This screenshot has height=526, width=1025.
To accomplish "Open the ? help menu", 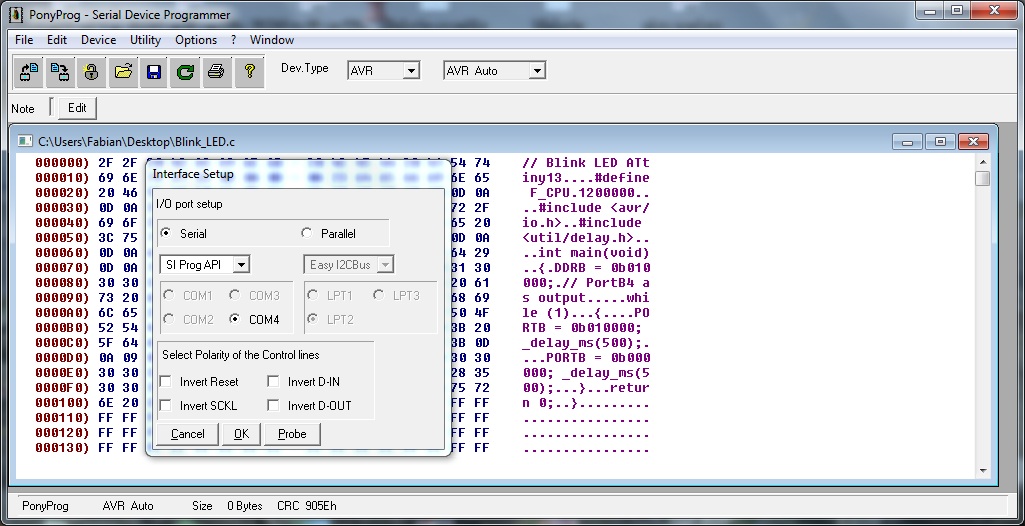I will tap(233, 40).
